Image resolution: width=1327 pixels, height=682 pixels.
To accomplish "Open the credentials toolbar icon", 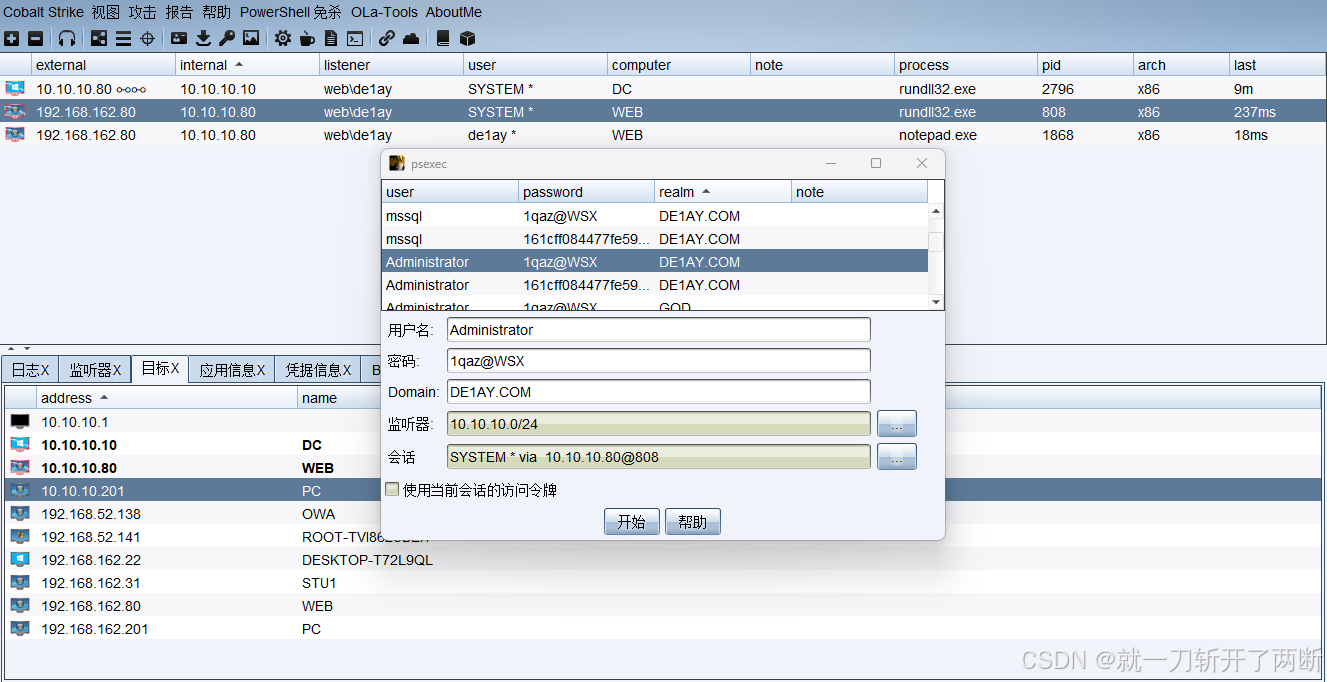I will [x=179, y=38].
